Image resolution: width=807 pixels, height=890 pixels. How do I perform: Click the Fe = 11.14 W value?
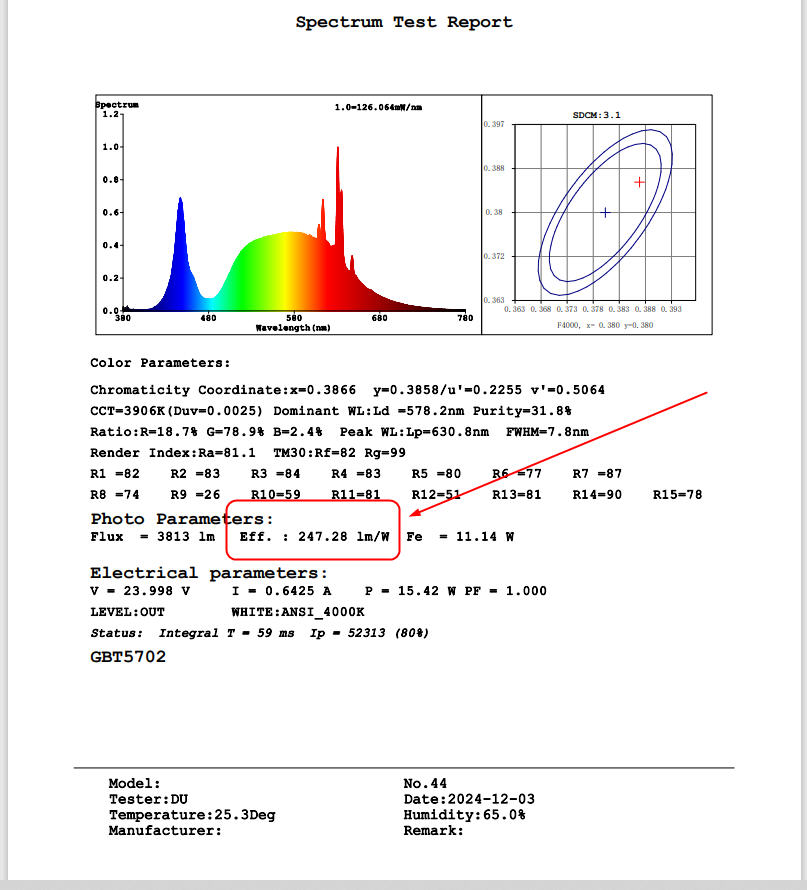(x=460, y=537)
